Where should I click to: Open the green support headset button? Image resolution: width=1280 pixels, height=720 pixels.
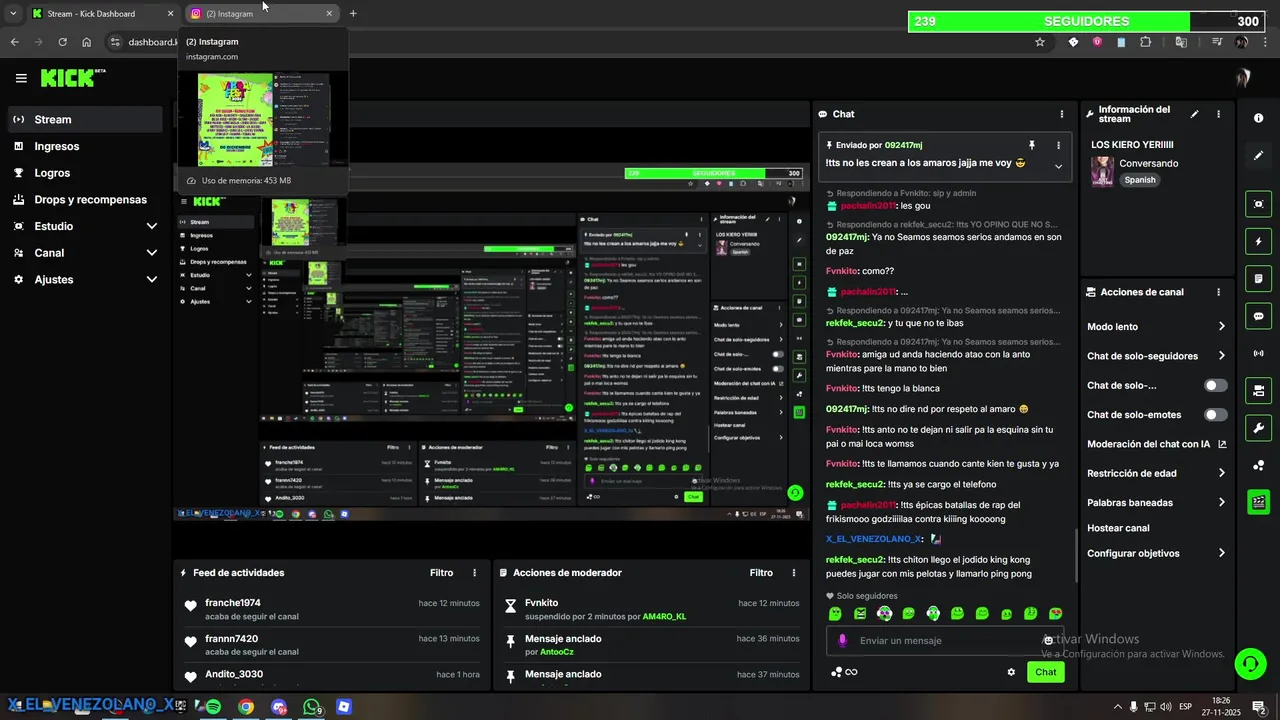click(1249, 663)
